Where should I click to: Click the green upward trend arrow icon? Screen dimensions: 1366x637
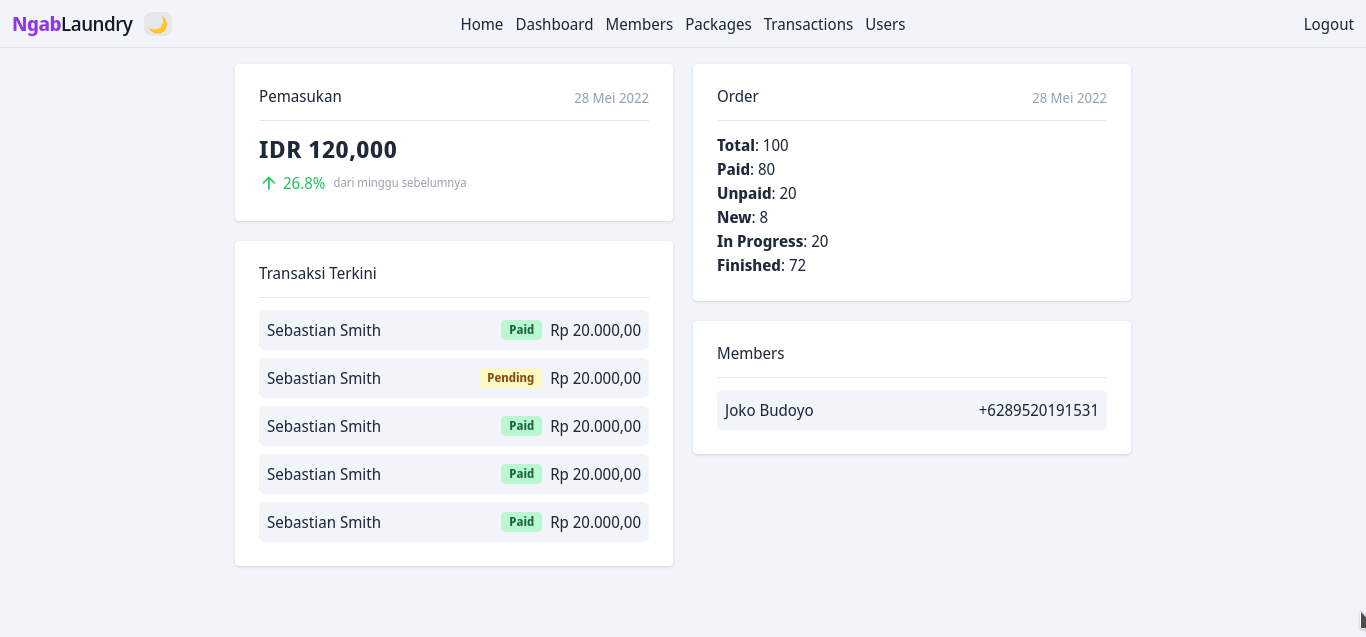(268, 183)
